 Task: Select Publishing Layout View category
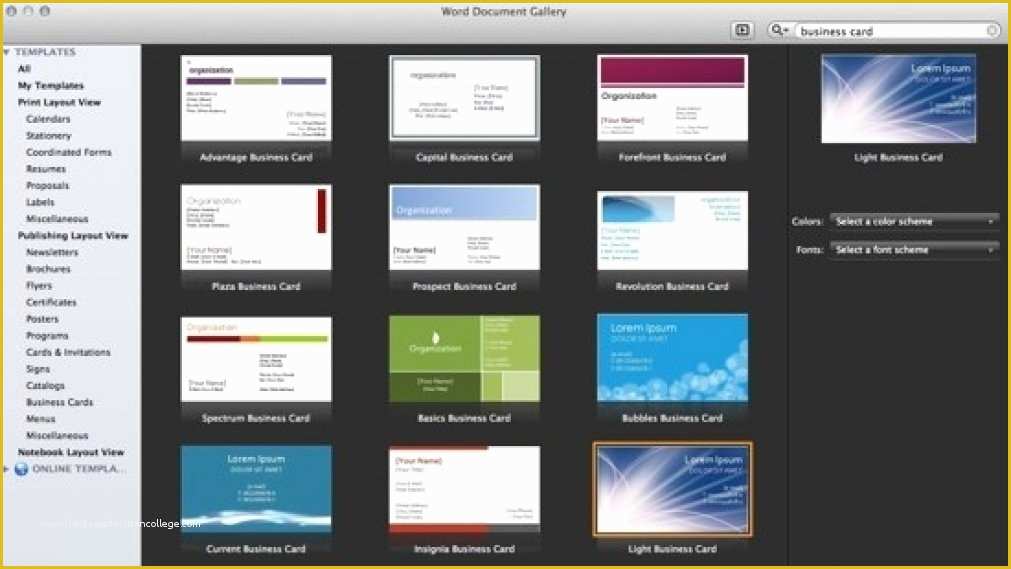(x=73, y=236)
